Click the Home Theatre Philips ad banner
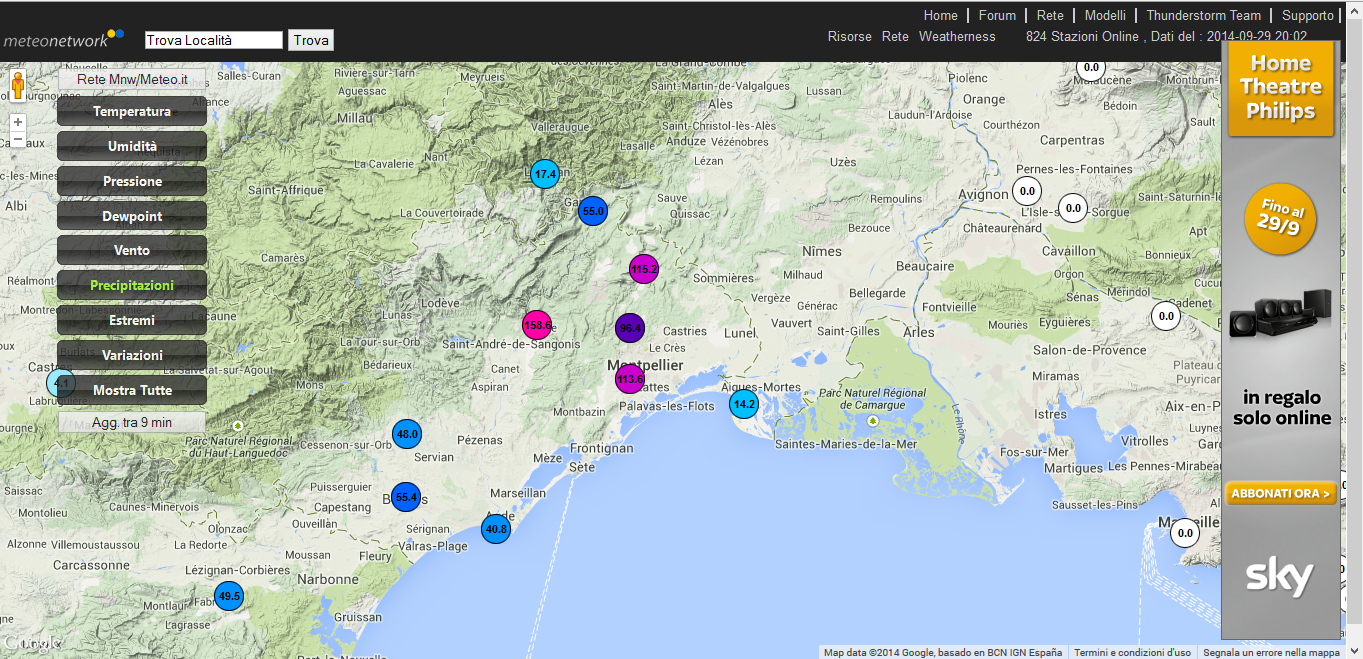 coord(1281,87)
